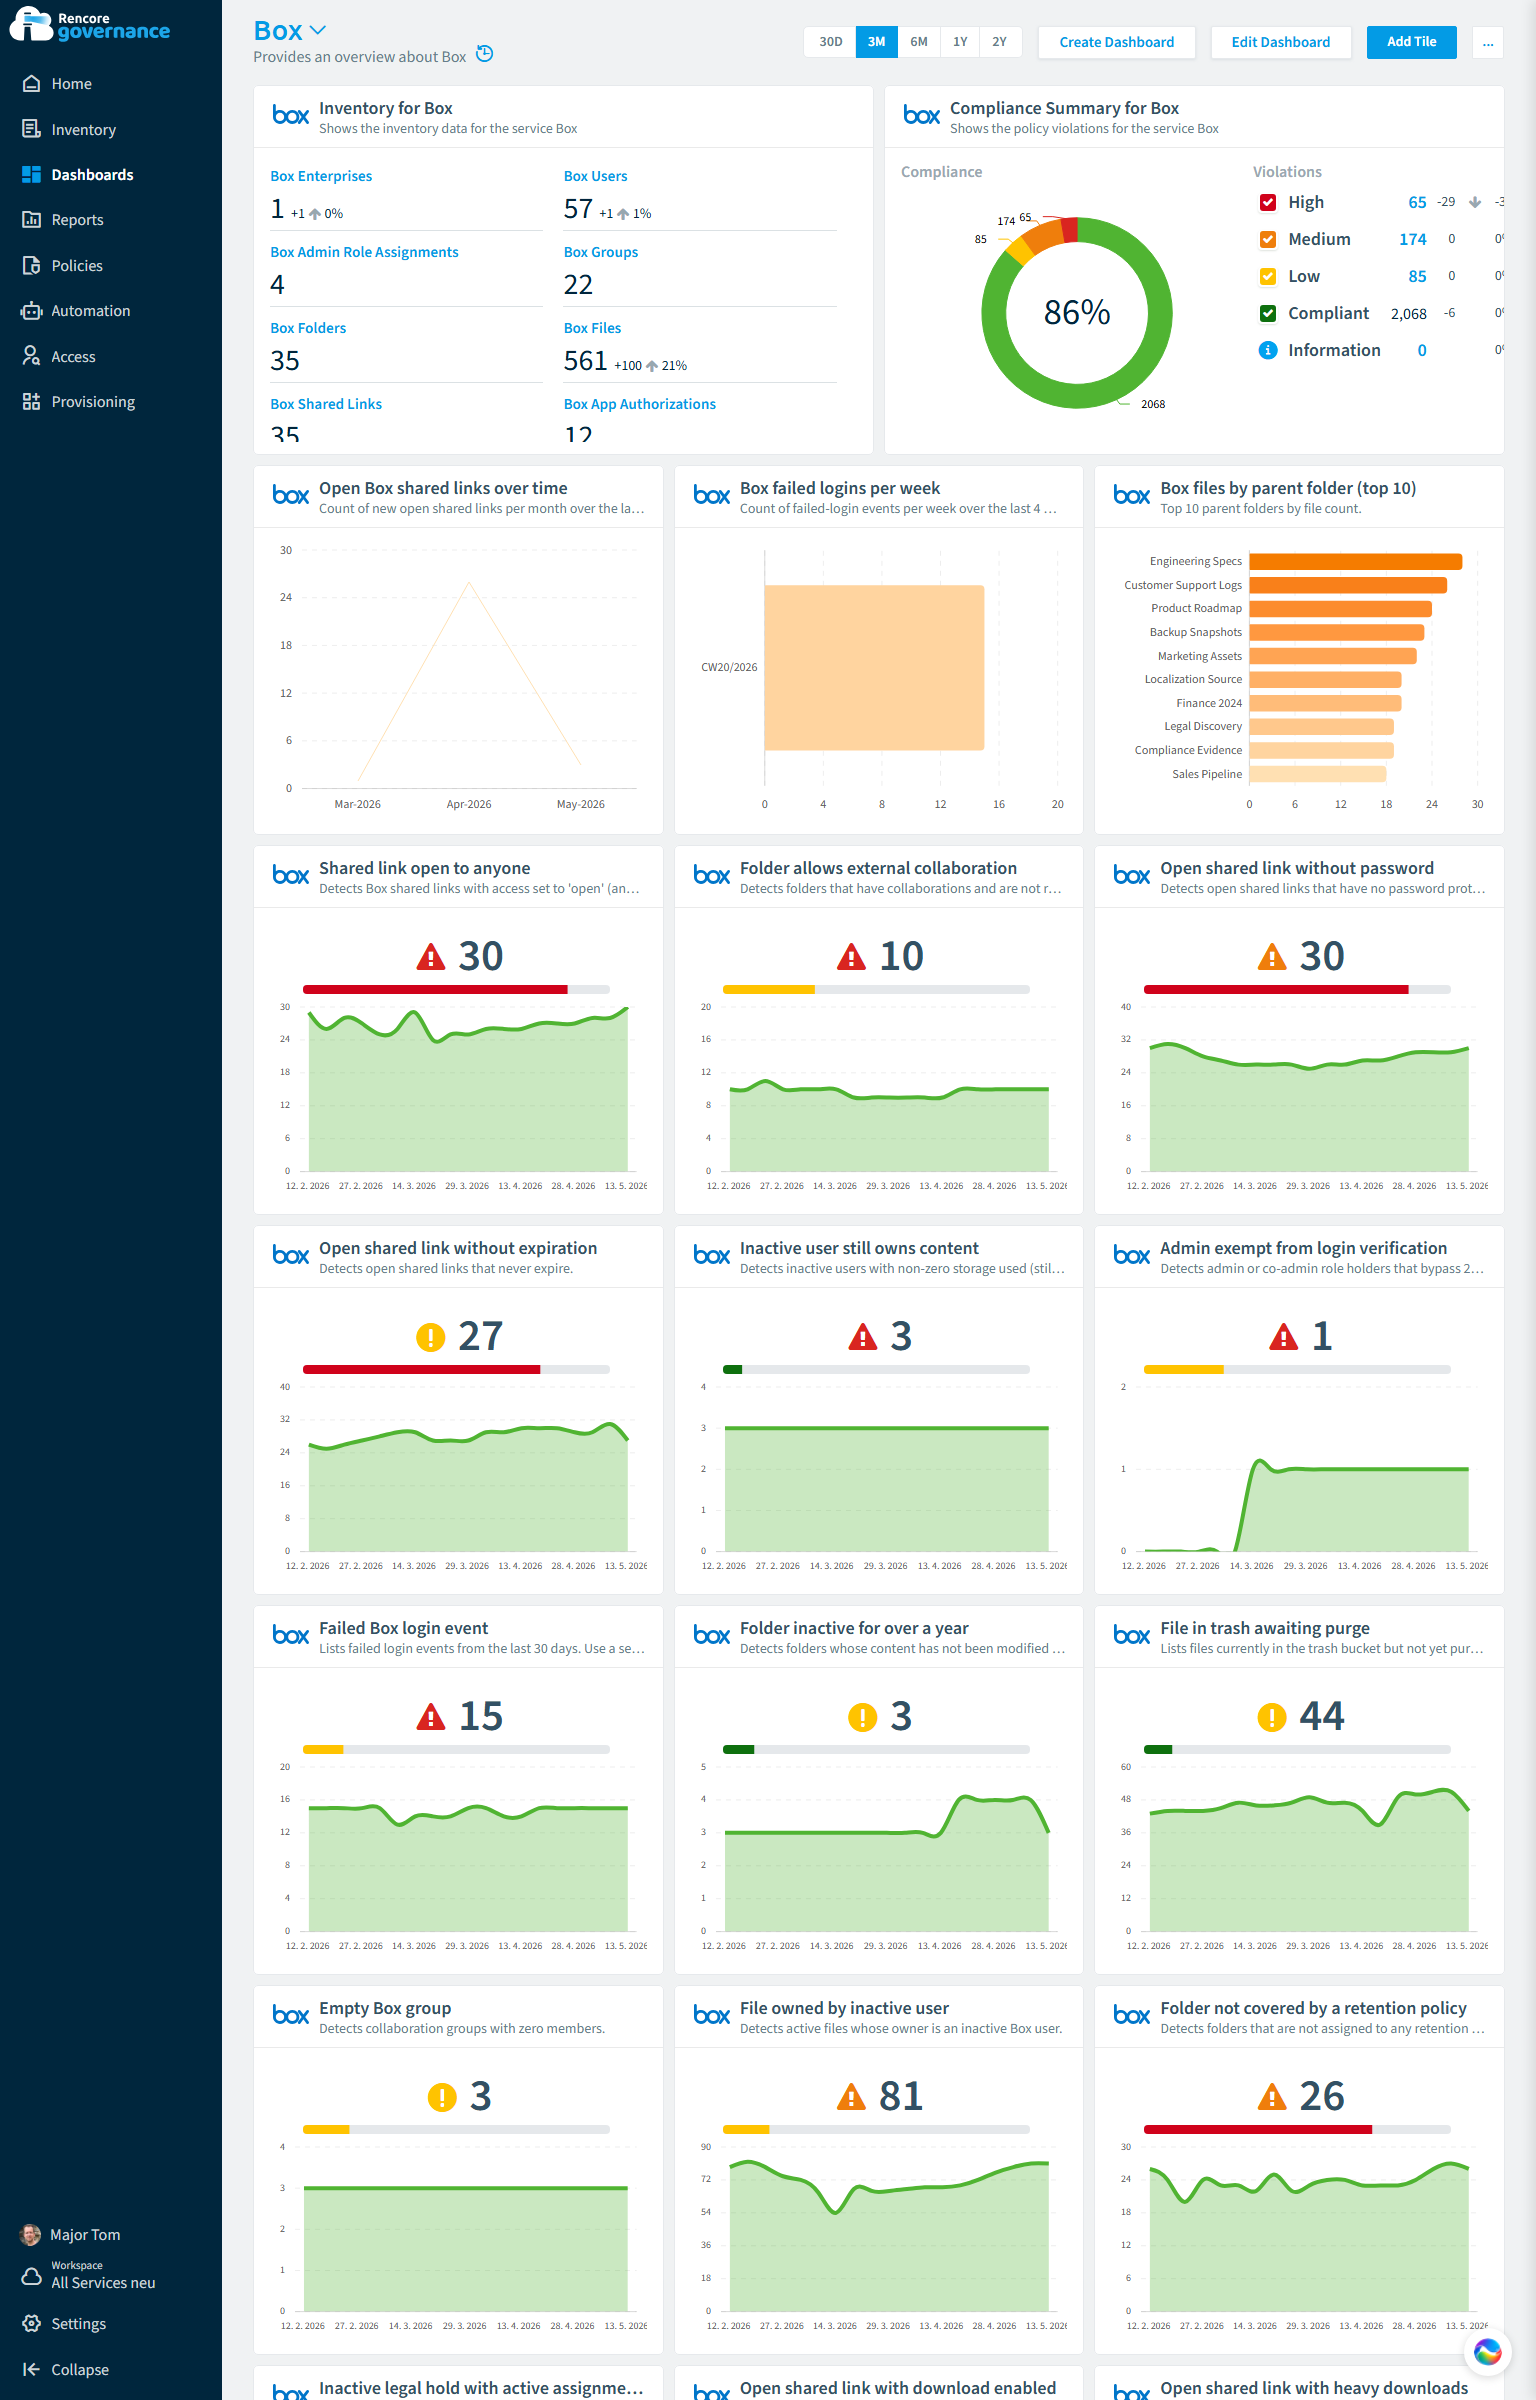Screen dimensions: 1536x2400
Task: Click warning icon on Admin exempt from login verification
Action: coord(1283,1337)
